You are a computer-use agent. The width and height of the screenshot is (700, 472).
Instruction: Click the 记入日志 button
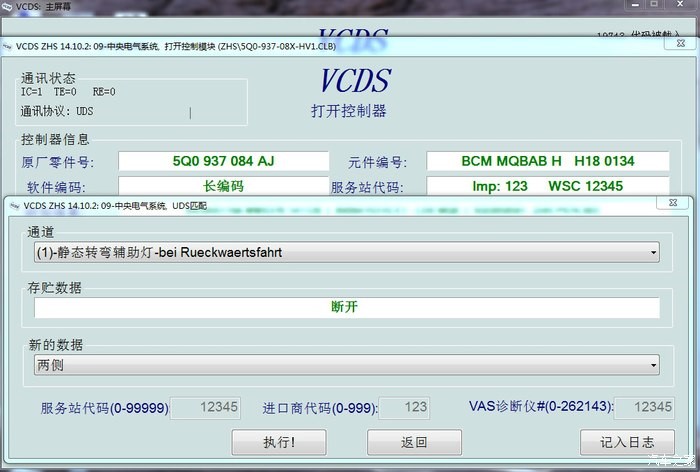(629, 442)
